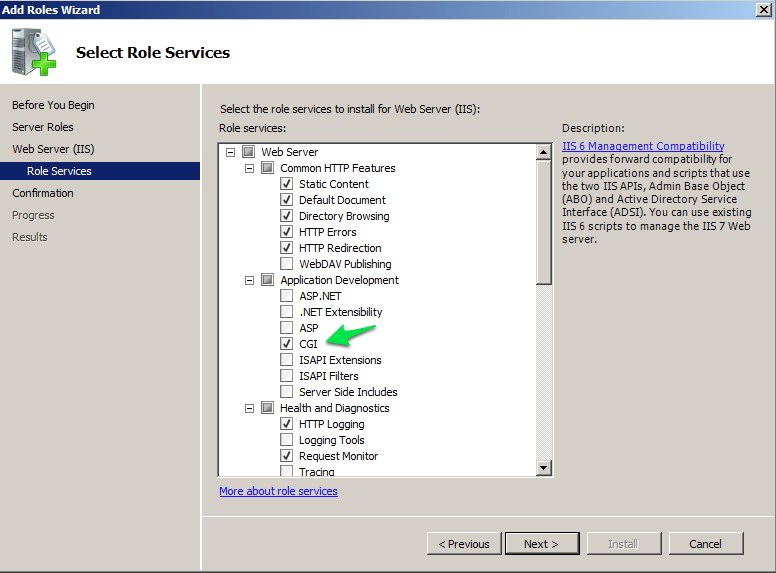The image size is (776, 573).
Task: Click the Add Roles Wizard server icon
Action: click(x=33, y=52)
